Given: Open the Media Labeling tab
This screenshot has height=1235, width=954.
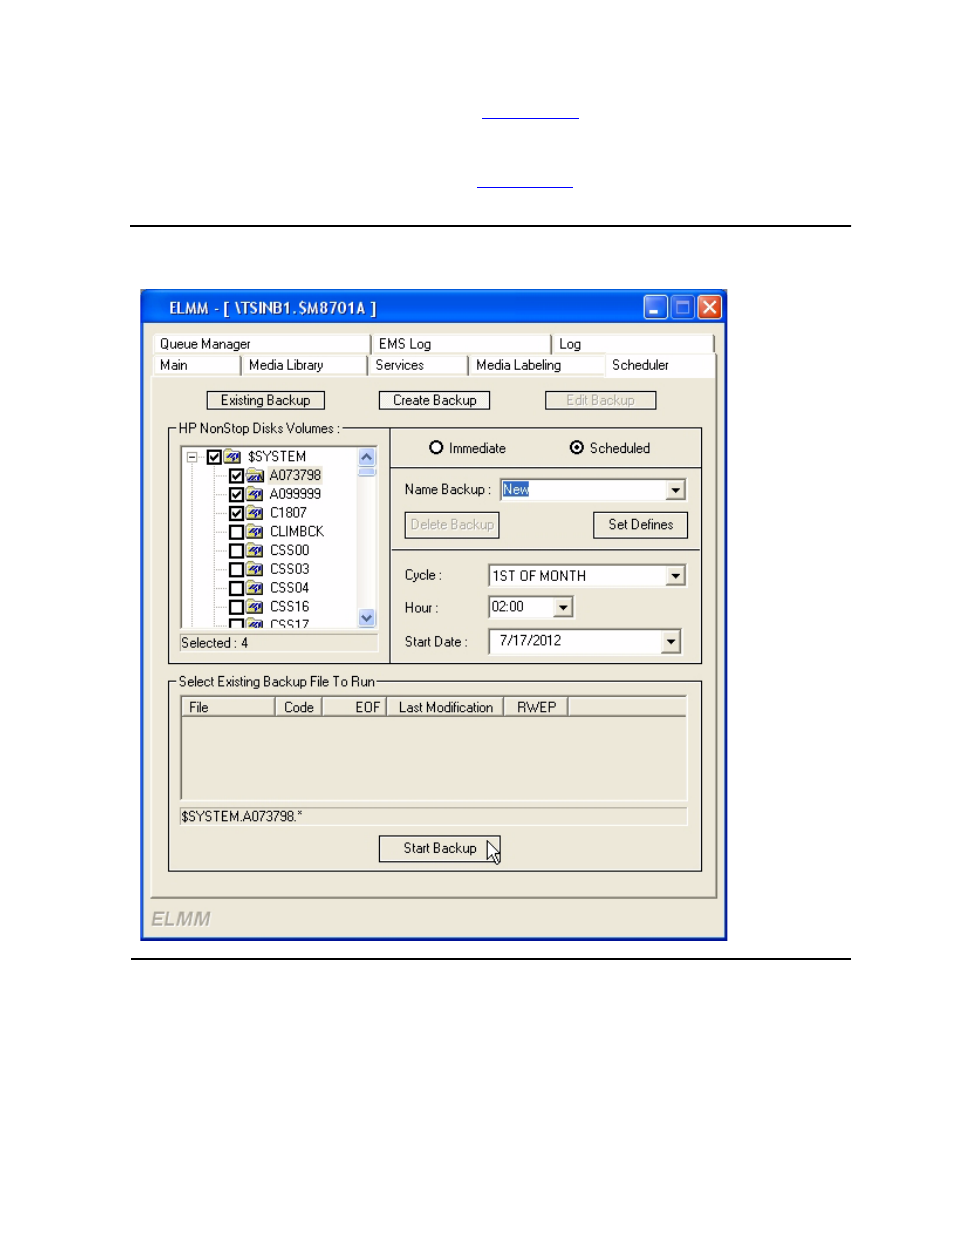Looking at the screenshot, I should tap(536, 365).
